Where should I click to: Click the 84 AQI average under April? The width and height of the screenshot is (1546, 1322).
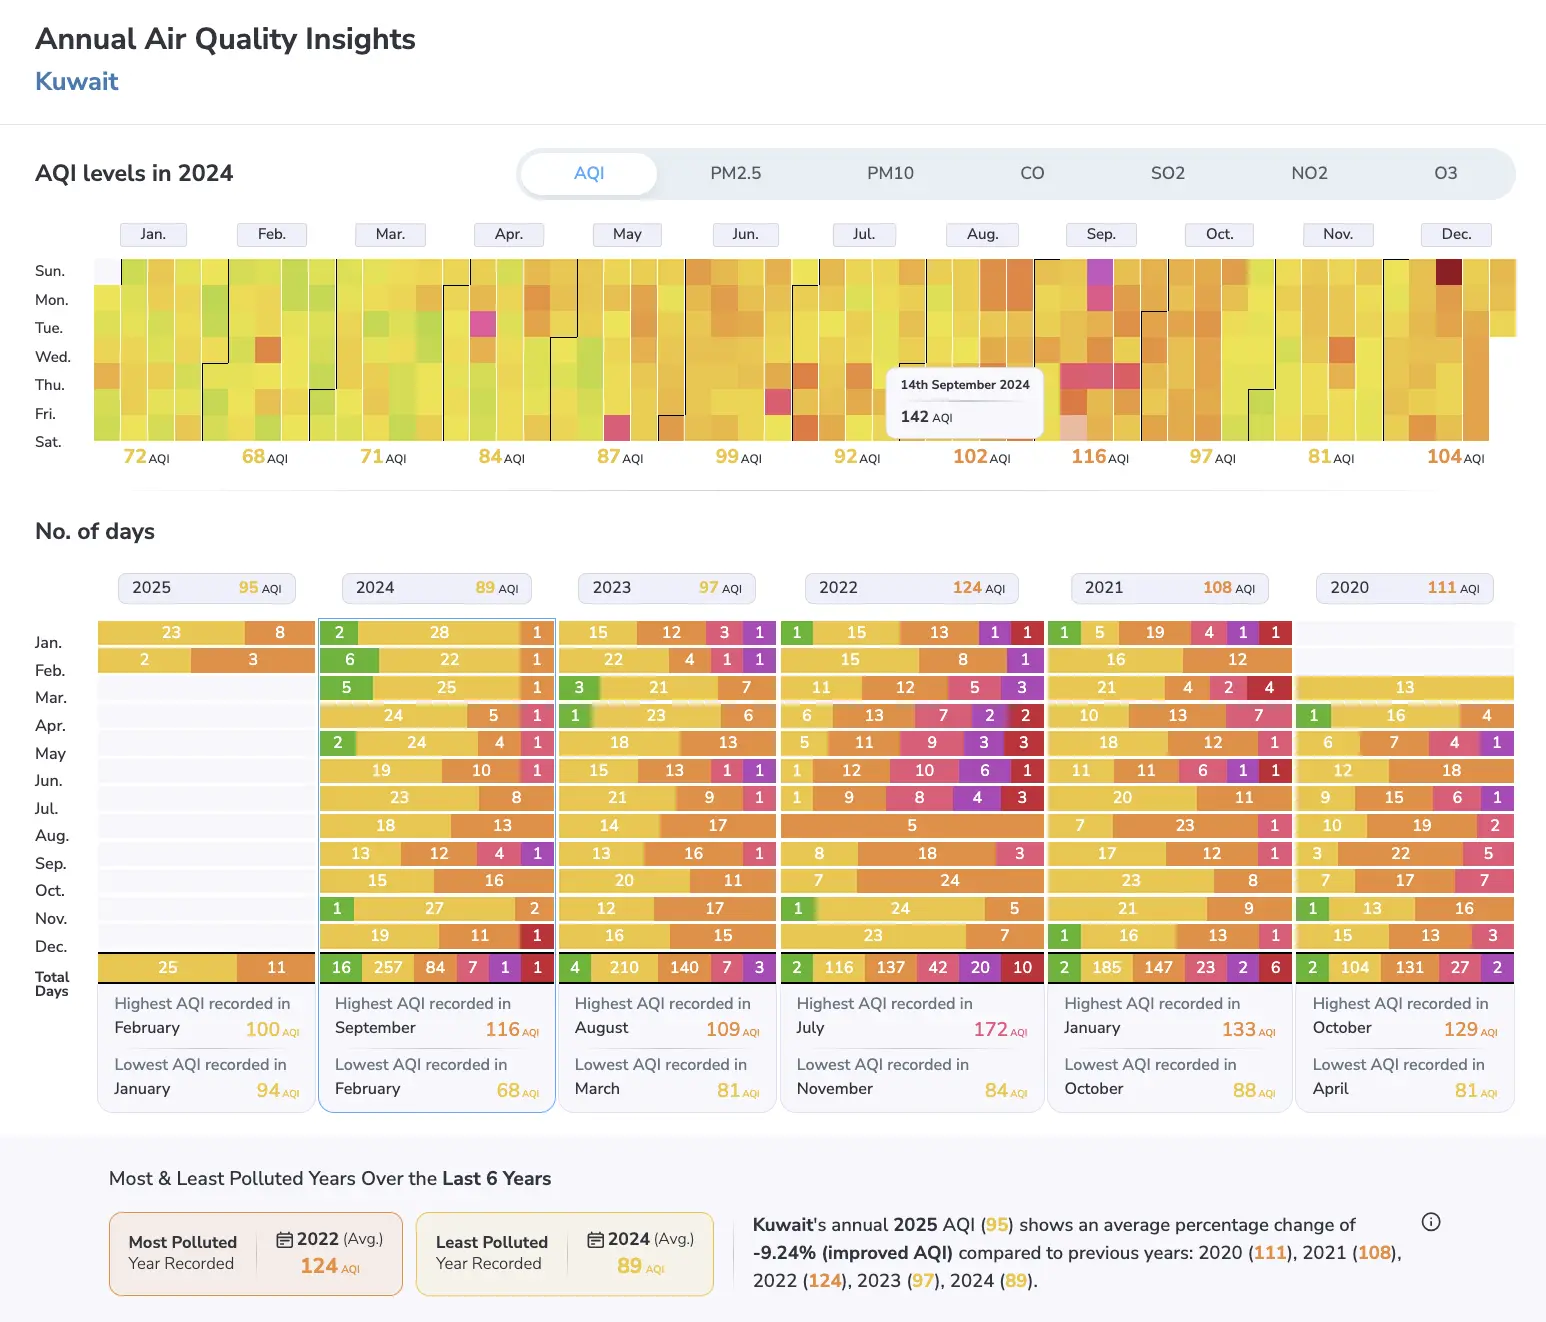(502, 457)
